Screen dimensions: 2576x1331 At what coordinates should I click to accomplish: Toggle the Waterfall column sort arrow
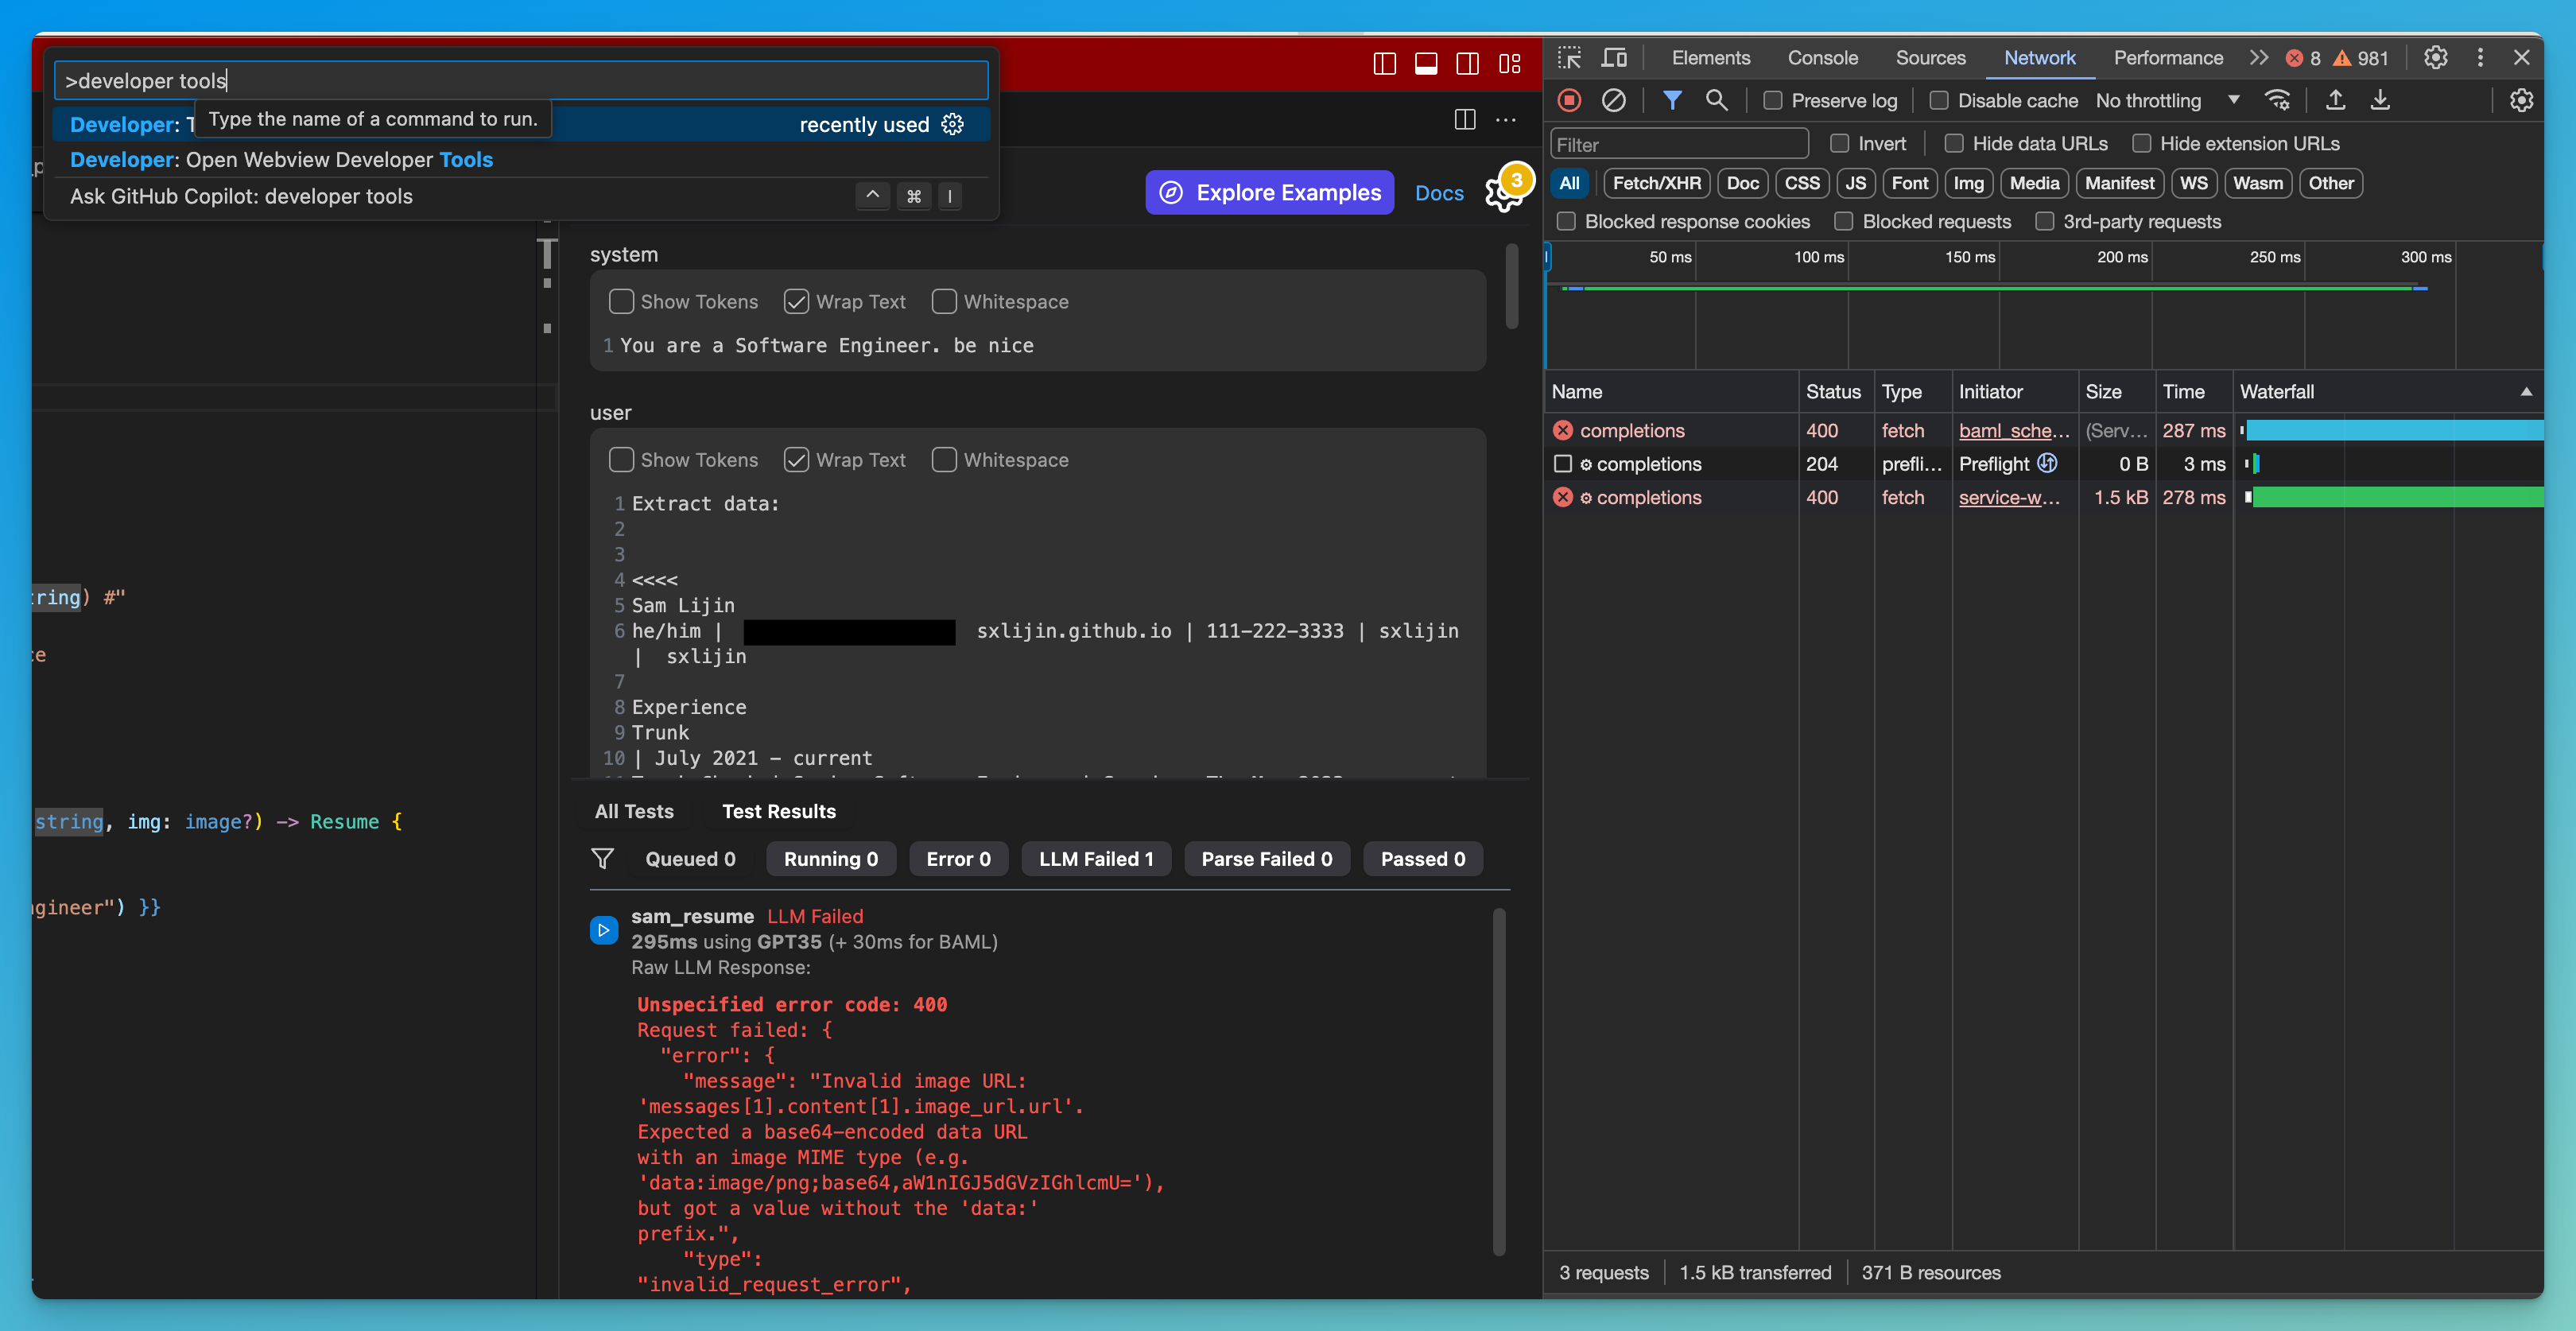click(x=2525, y=391)
